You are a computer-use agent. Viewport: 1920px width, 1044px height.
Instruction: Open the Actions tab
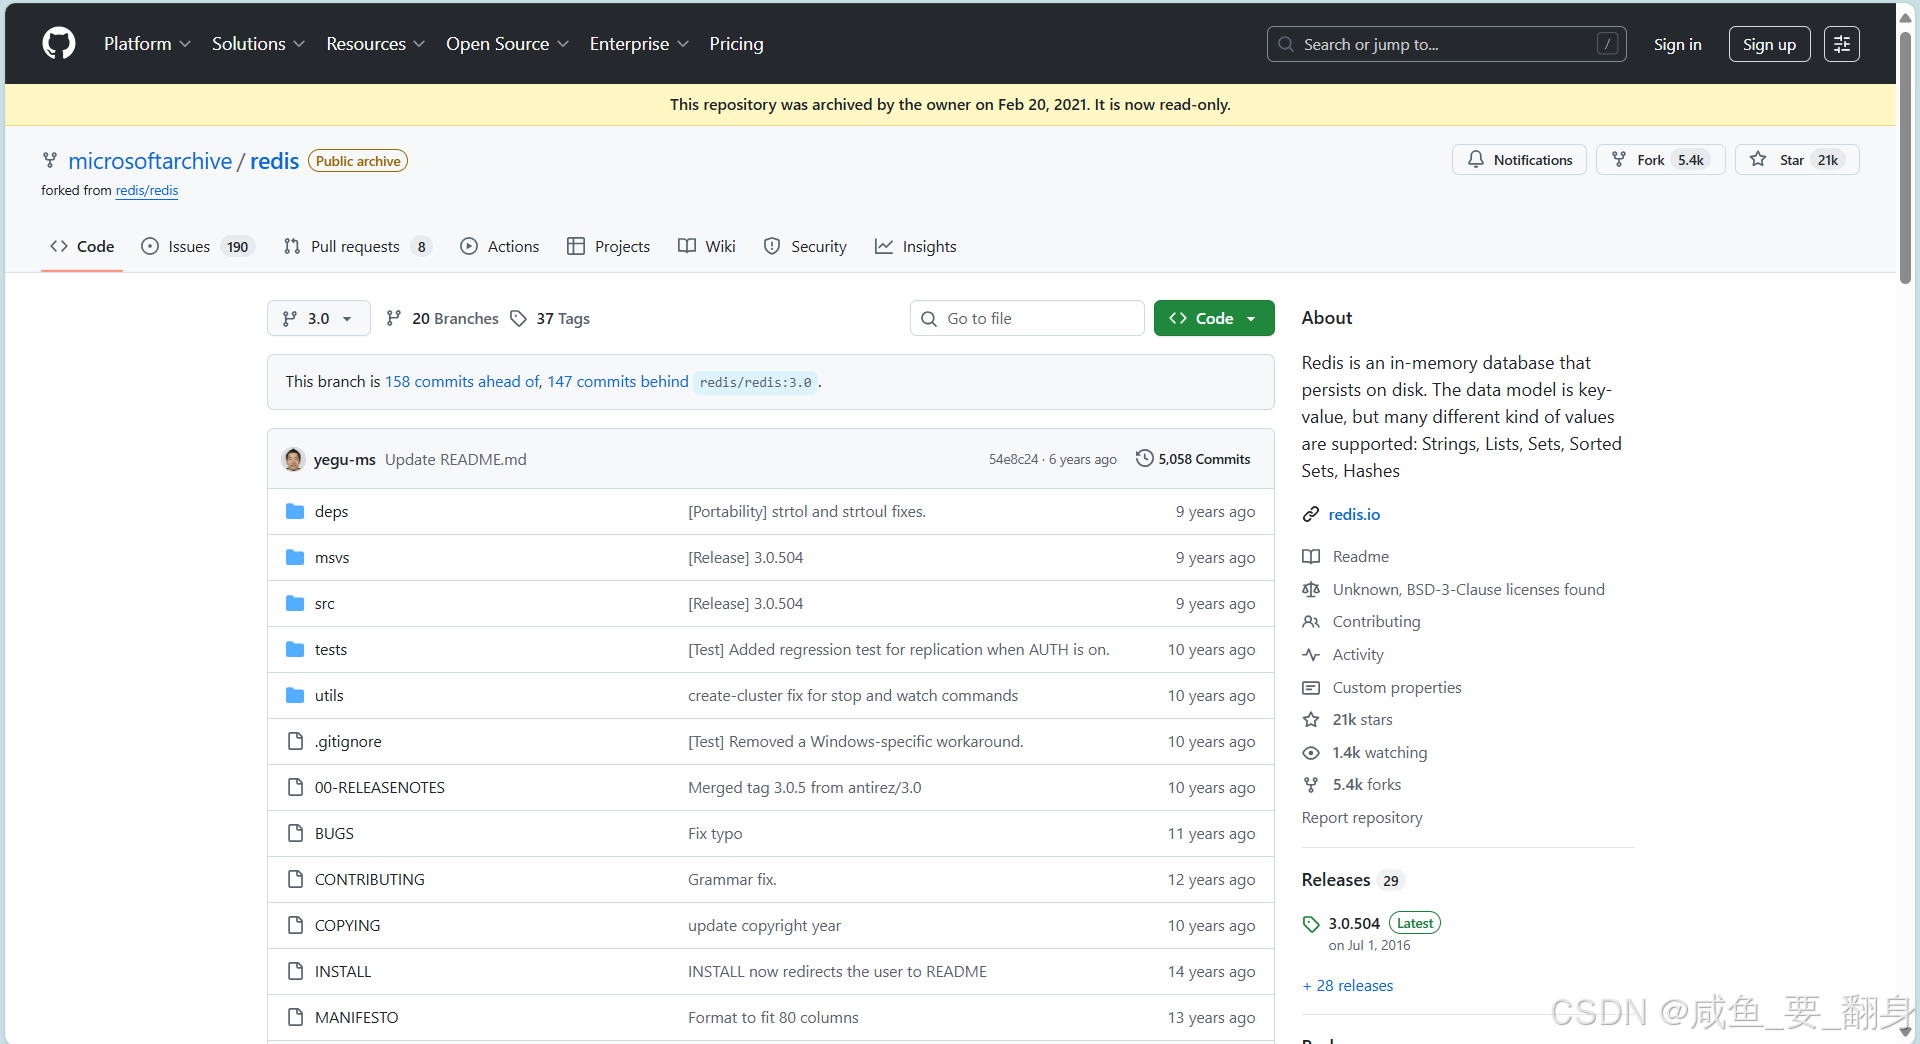(500, 246)
